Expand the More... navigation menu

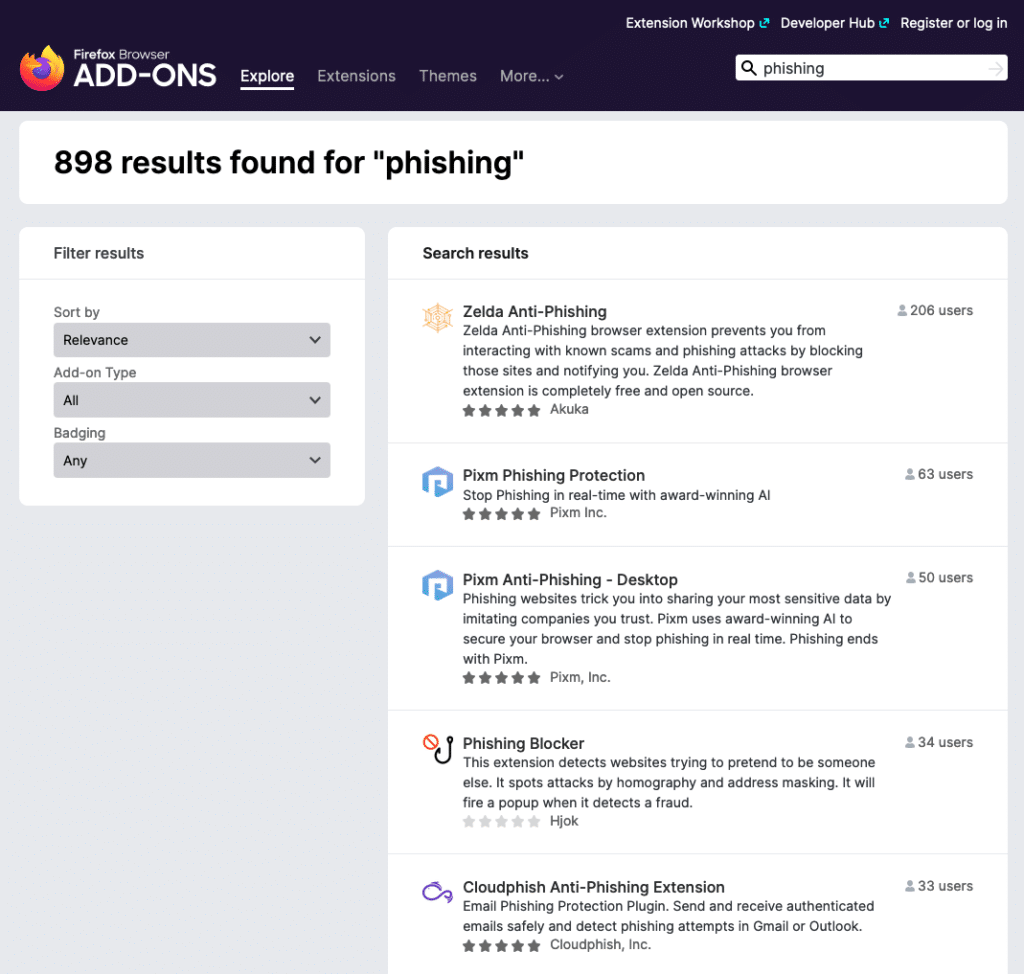click(532, 76)
